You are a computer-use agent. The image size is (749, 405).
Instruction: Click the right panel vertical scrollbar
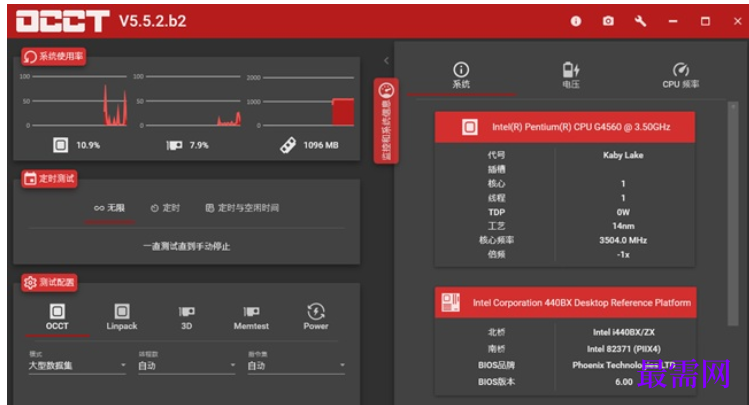(x=733, y=214)
